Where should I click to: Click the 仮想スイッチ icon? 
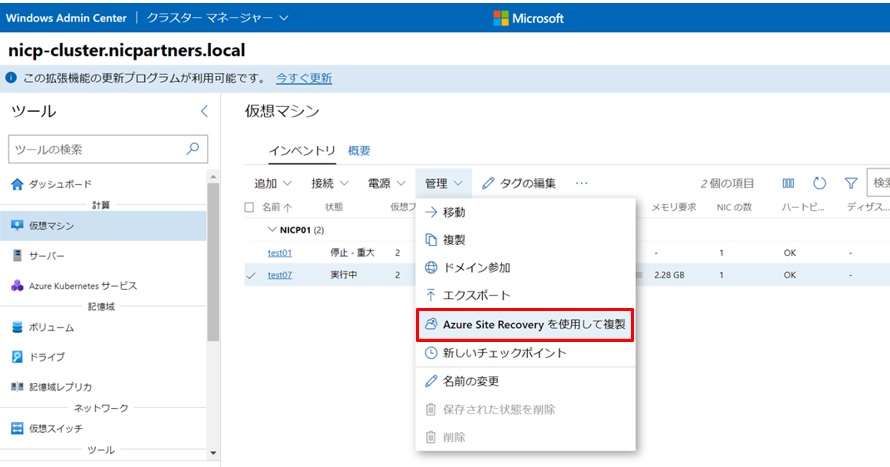(17, 428)
